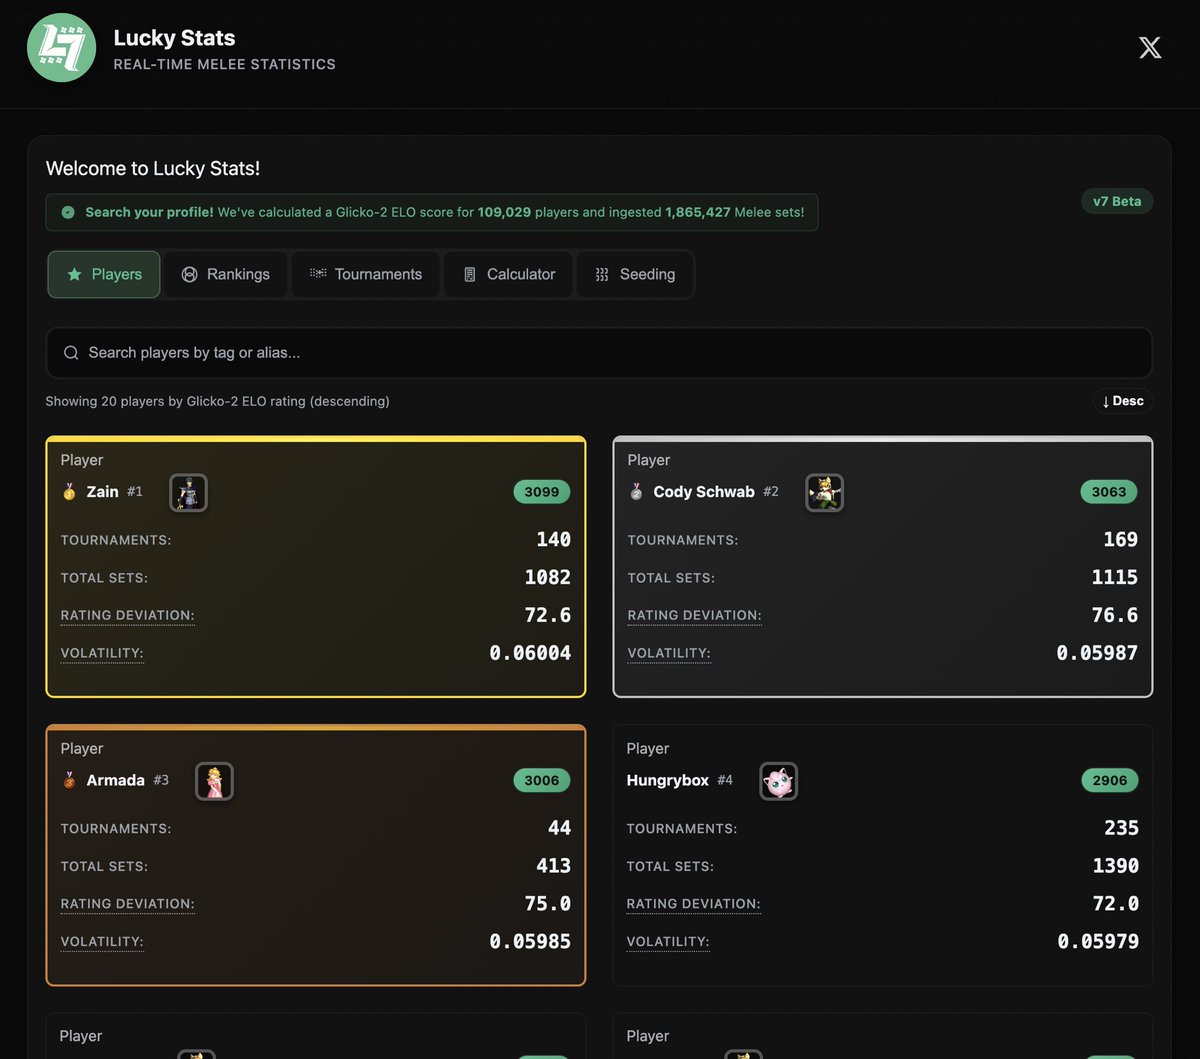The image size is (1200, 1059).
Task: Click the gold medal icon next to Zain
Action: click(69, 492)
